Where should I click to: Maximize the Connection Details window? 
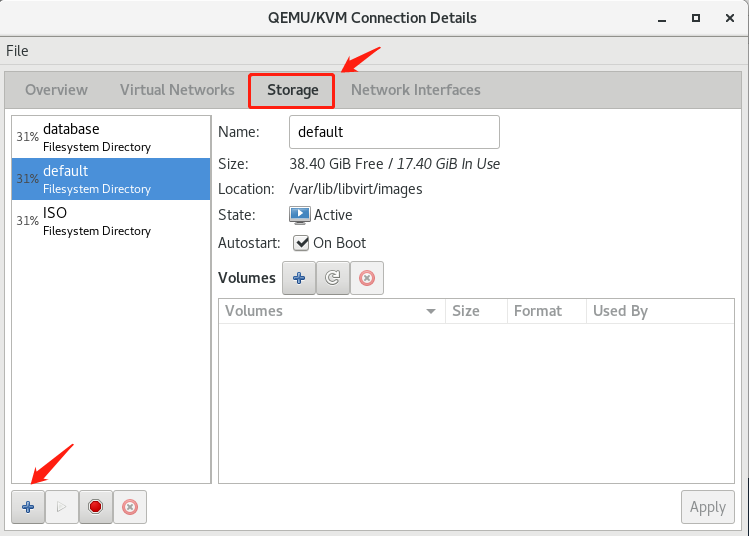pos(696,18)
